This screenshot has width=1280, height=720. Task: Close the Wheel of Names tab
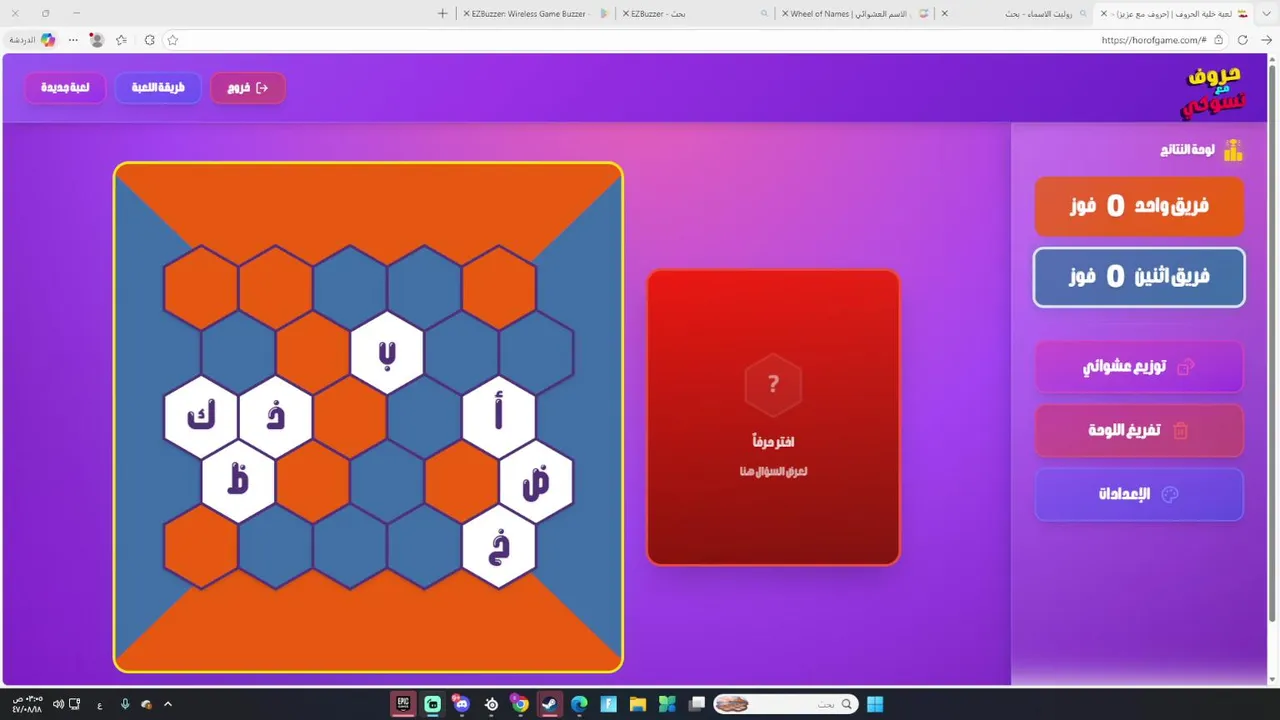tap(785, 13)
